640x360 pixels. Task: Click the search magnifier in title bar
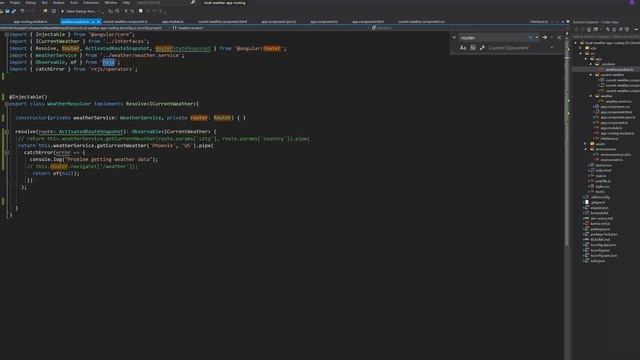click(x=193, y=2)
